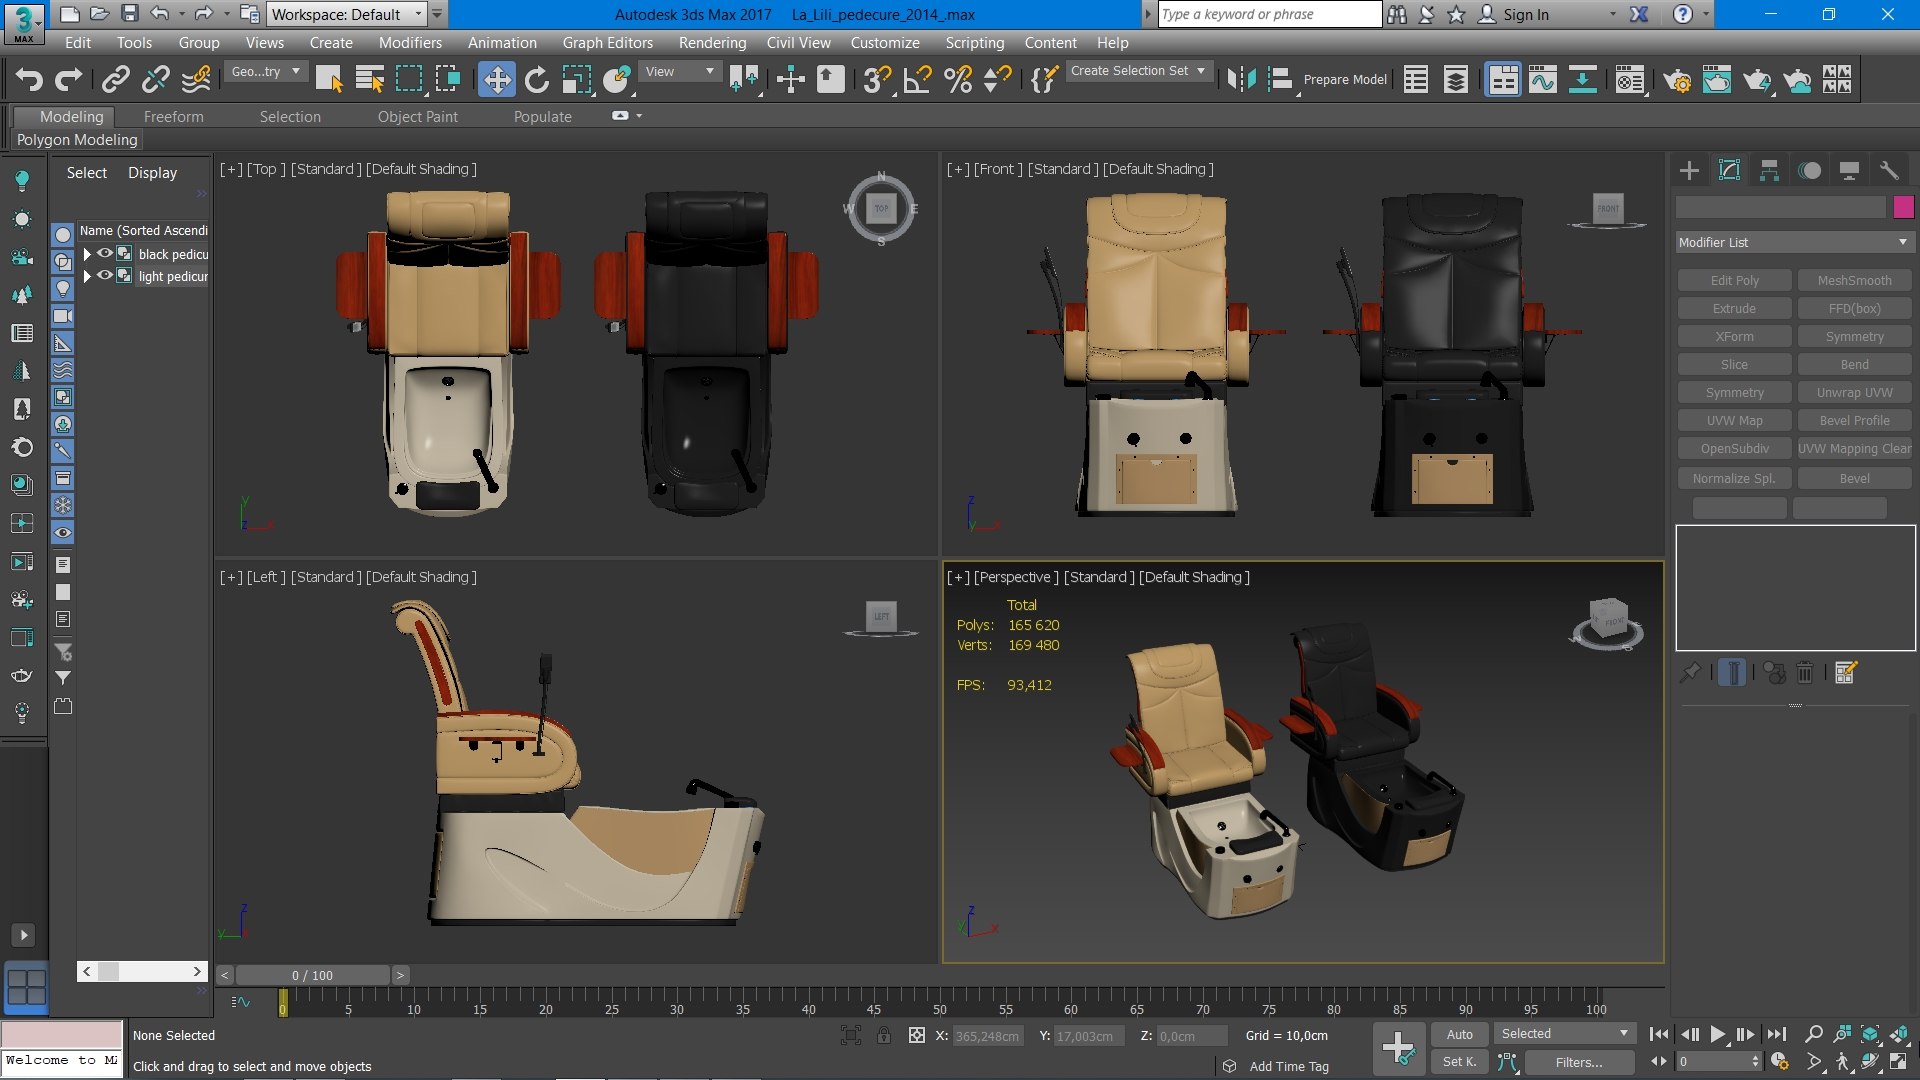Open the Workspace Default dropdown
This screenshot has height=1080, width=1920.
pos(346,14)
